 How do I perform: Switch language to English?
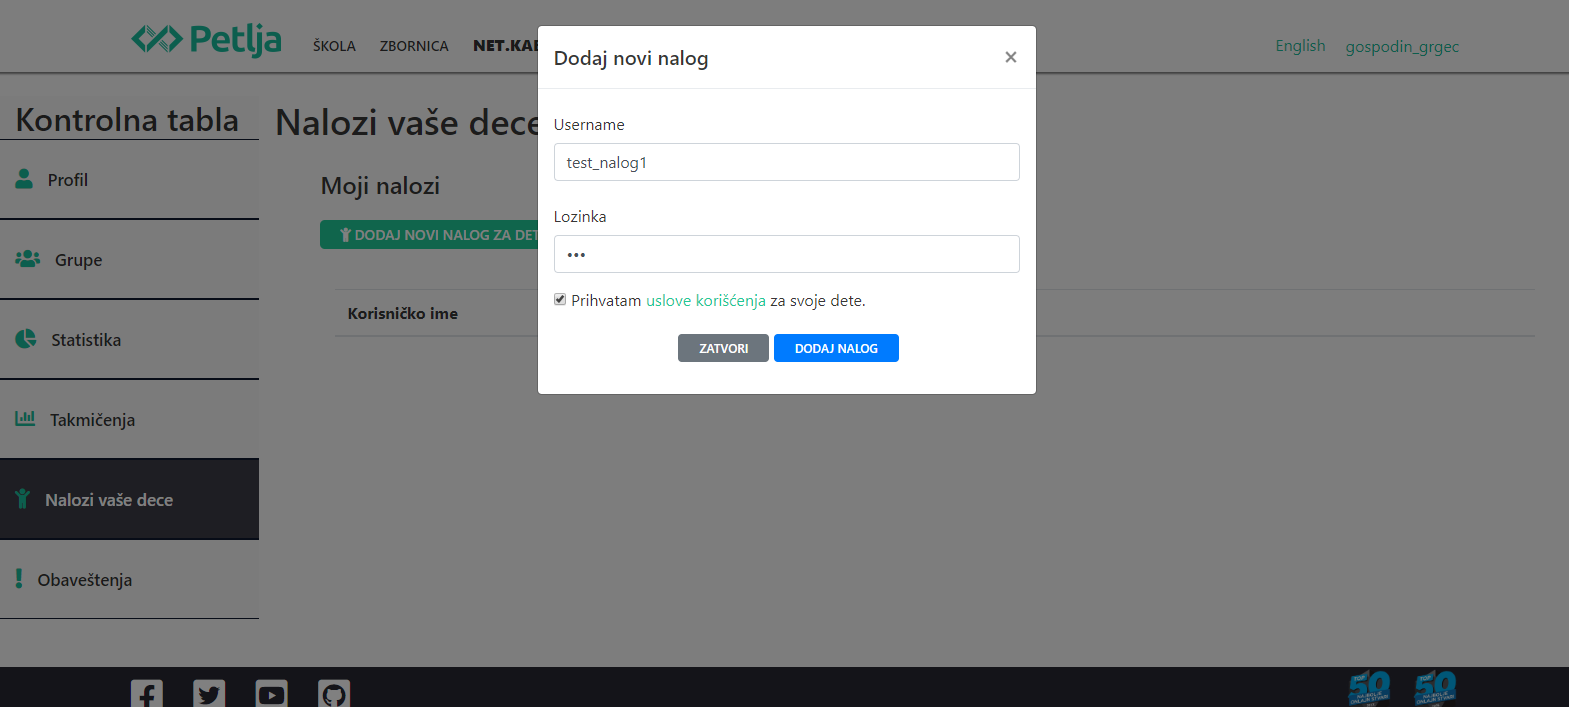point(1299,46)
